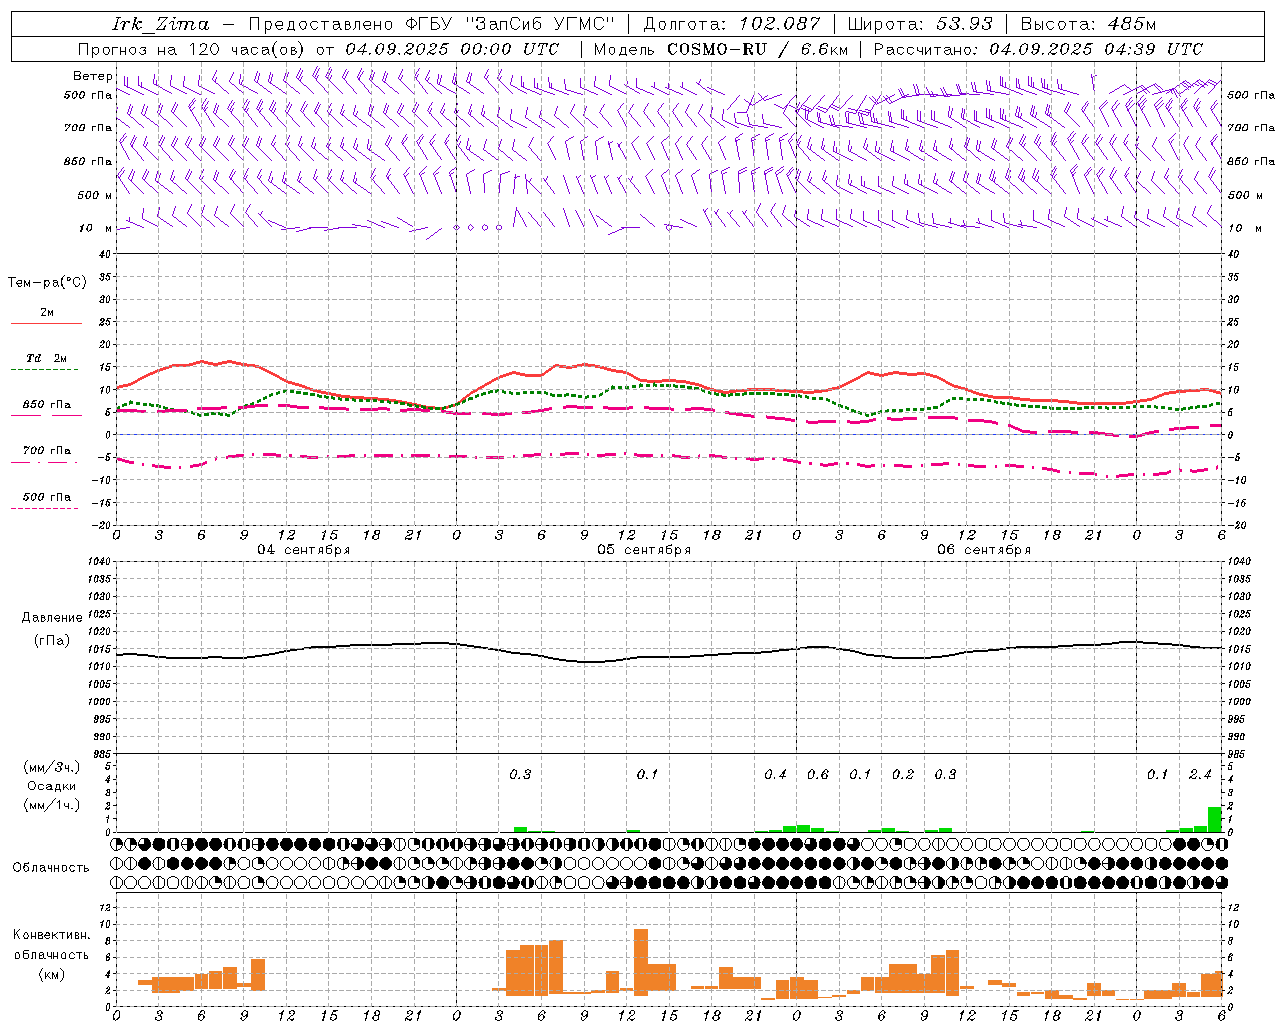
Task: Click the Тем-ра(°C) axis label
Action: (47, 283)
